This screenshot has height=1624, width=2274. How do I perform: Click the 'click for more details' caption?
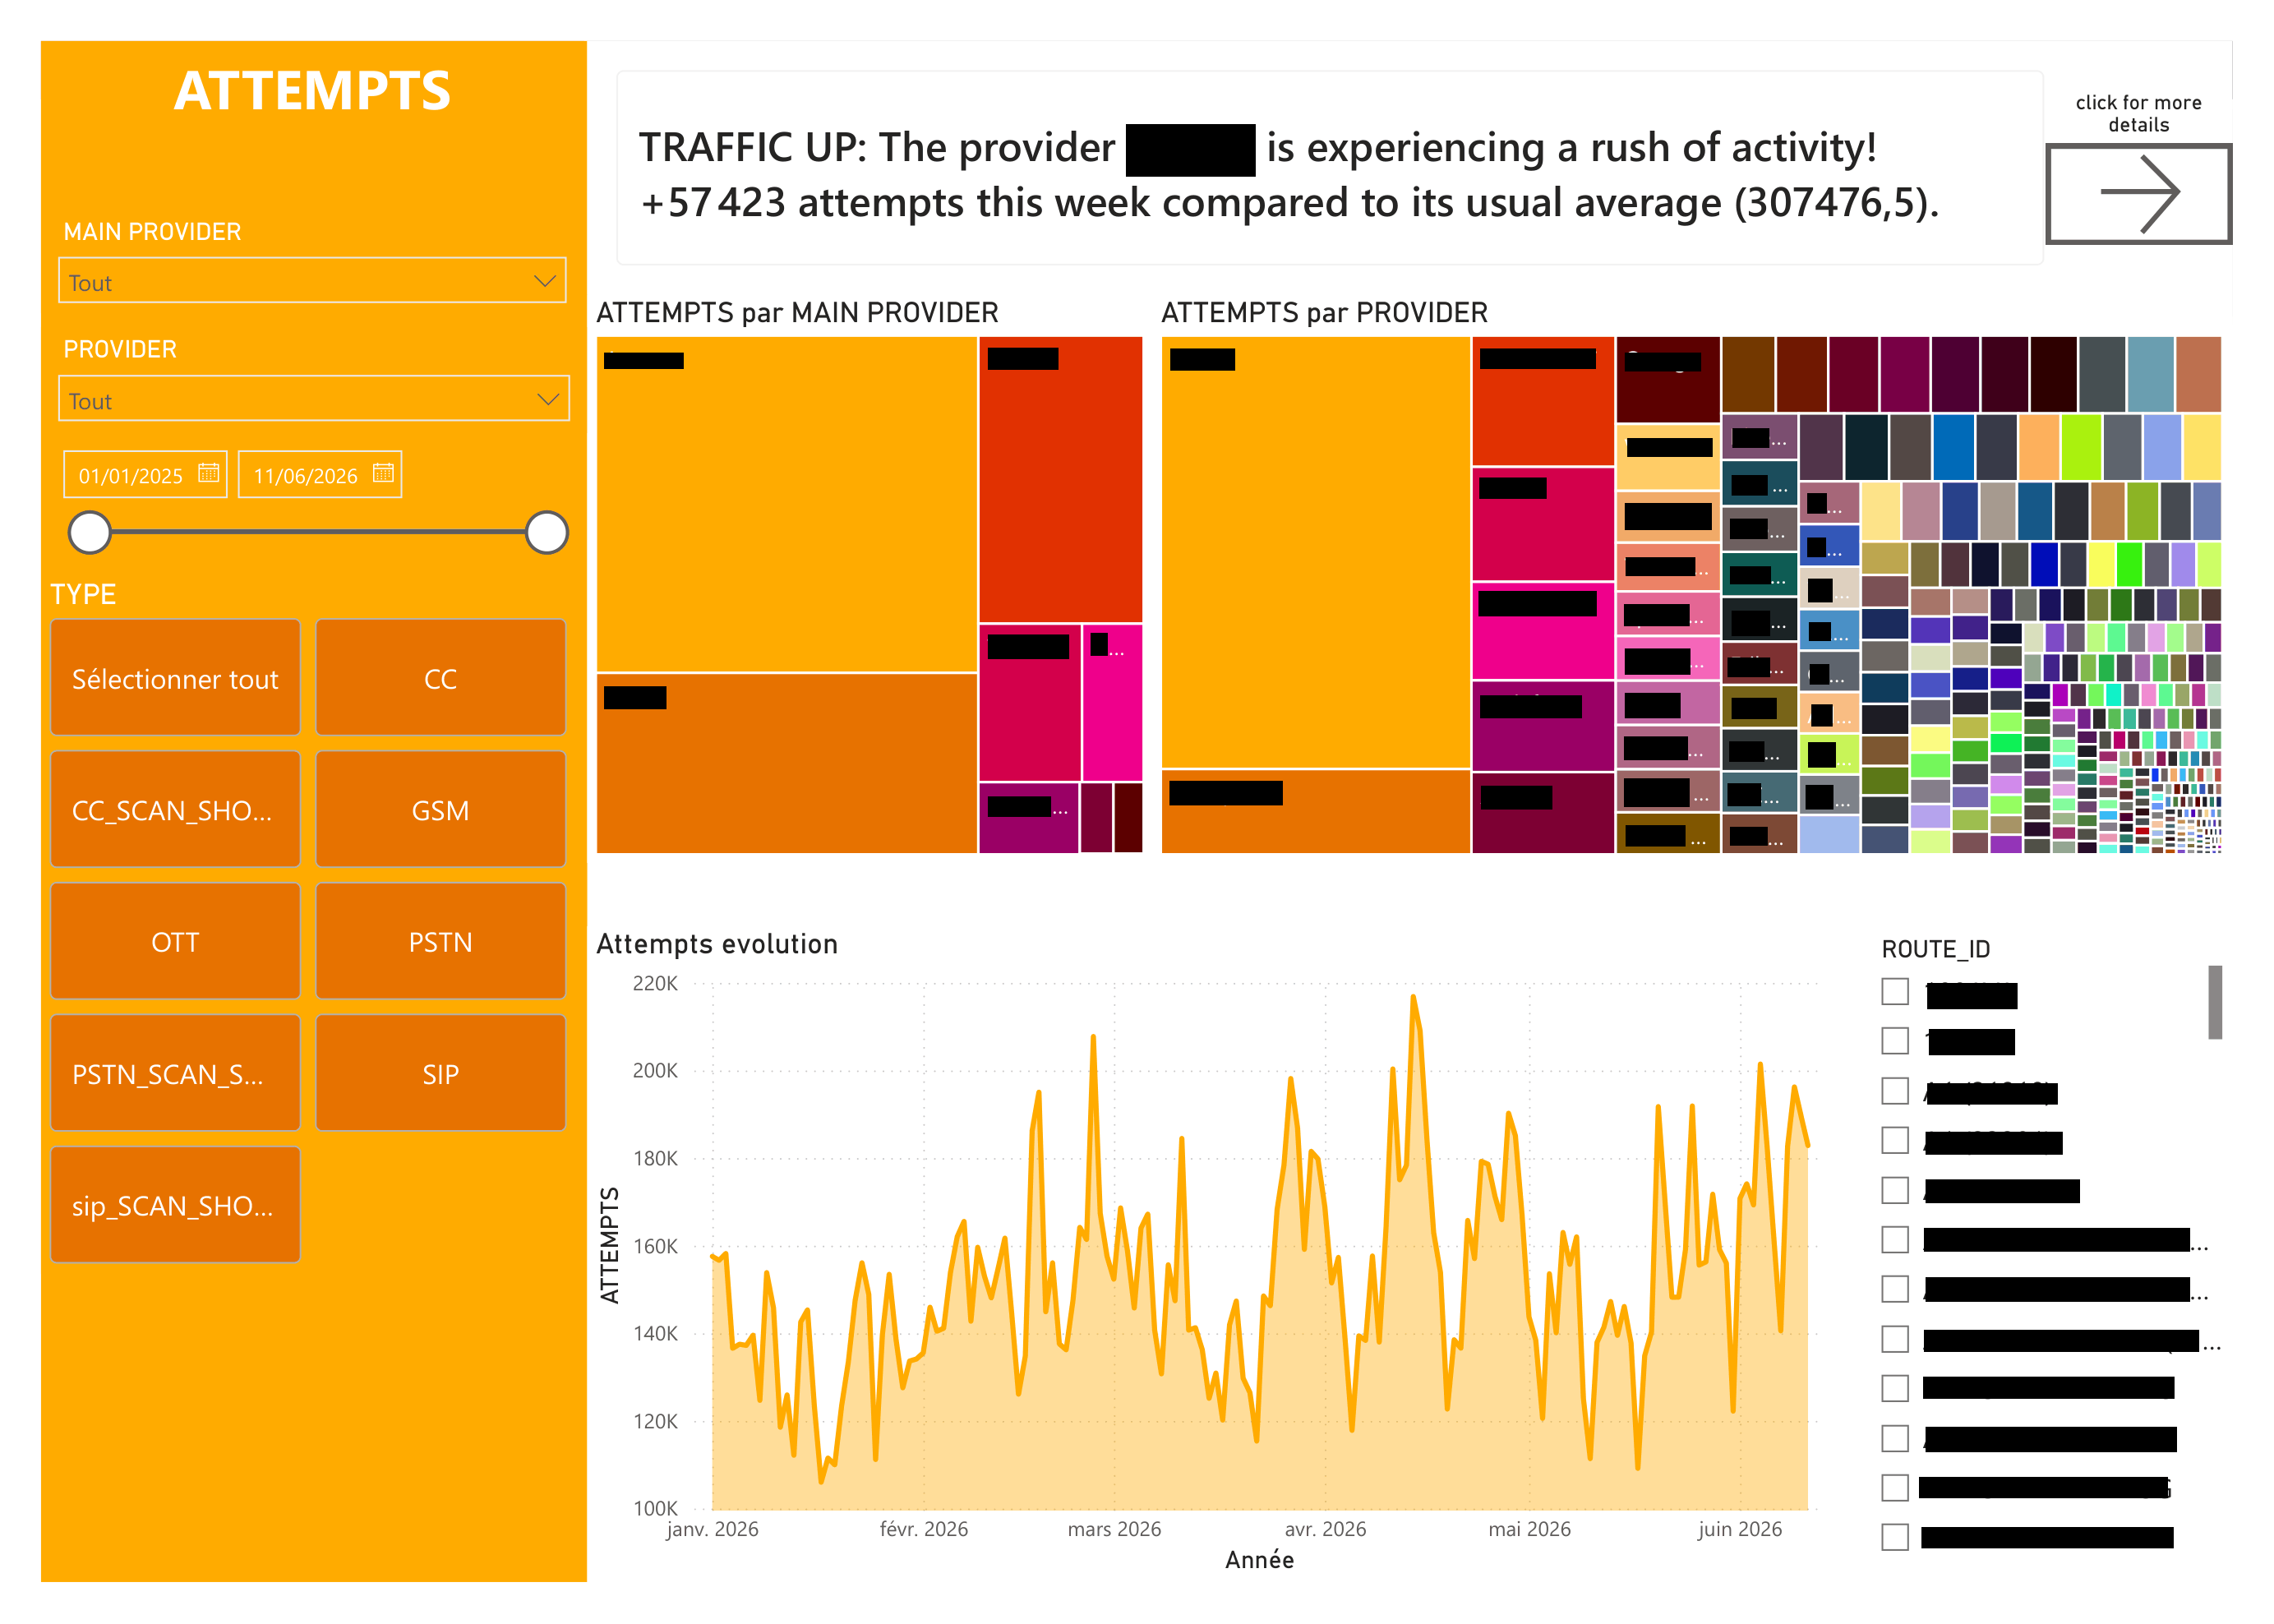click(2138, 114)
